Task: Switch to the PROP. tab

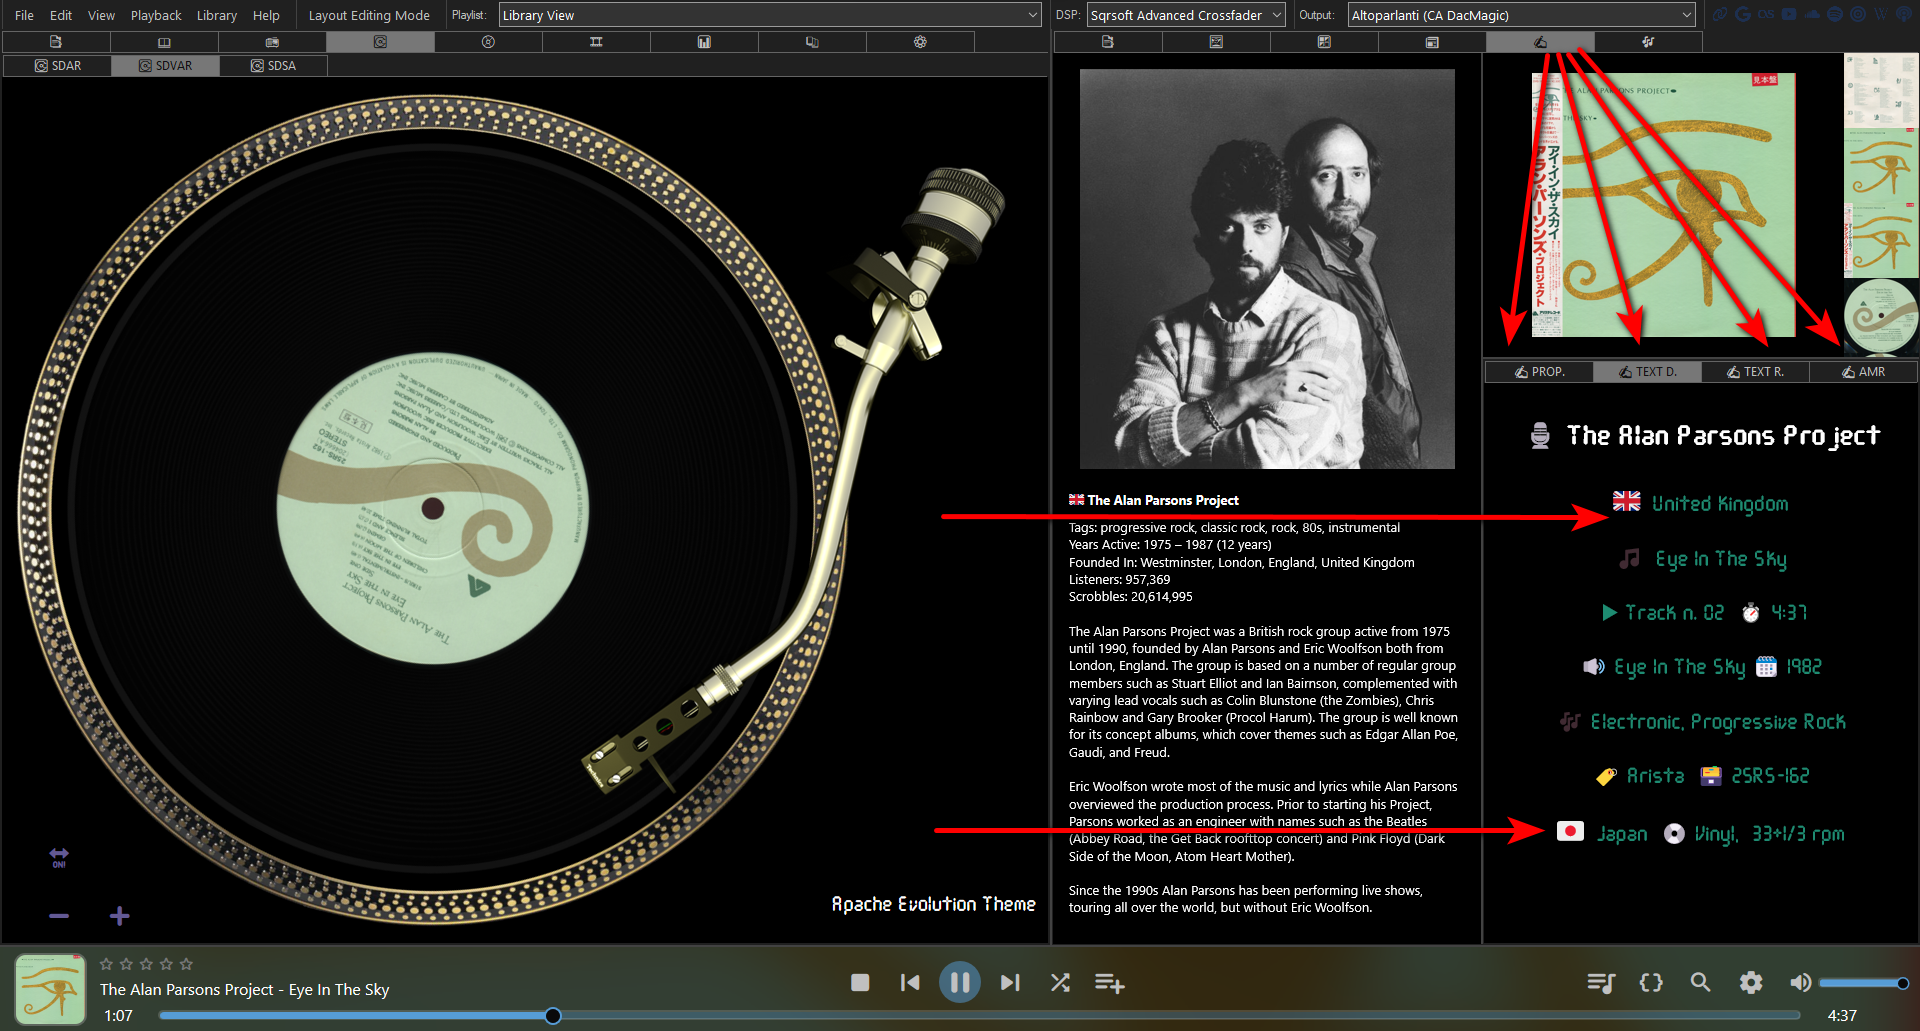Action: click(x=1539, y=371)
